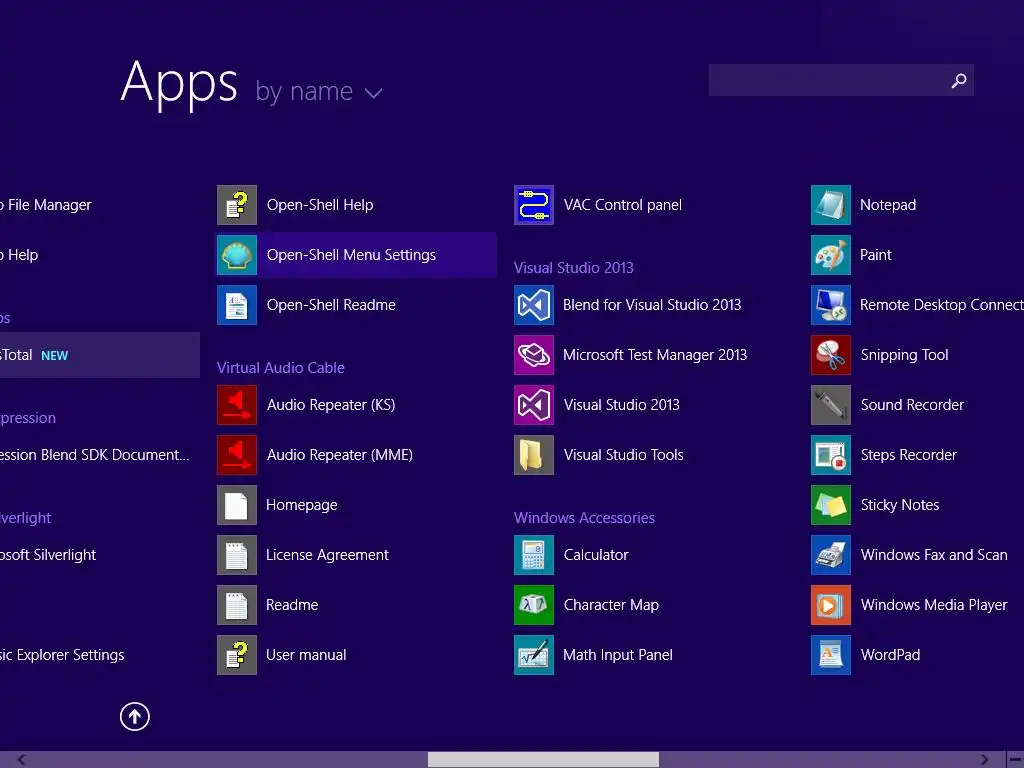Open the Virtual Audio Cable Readme icon

[x=236, y=605]
